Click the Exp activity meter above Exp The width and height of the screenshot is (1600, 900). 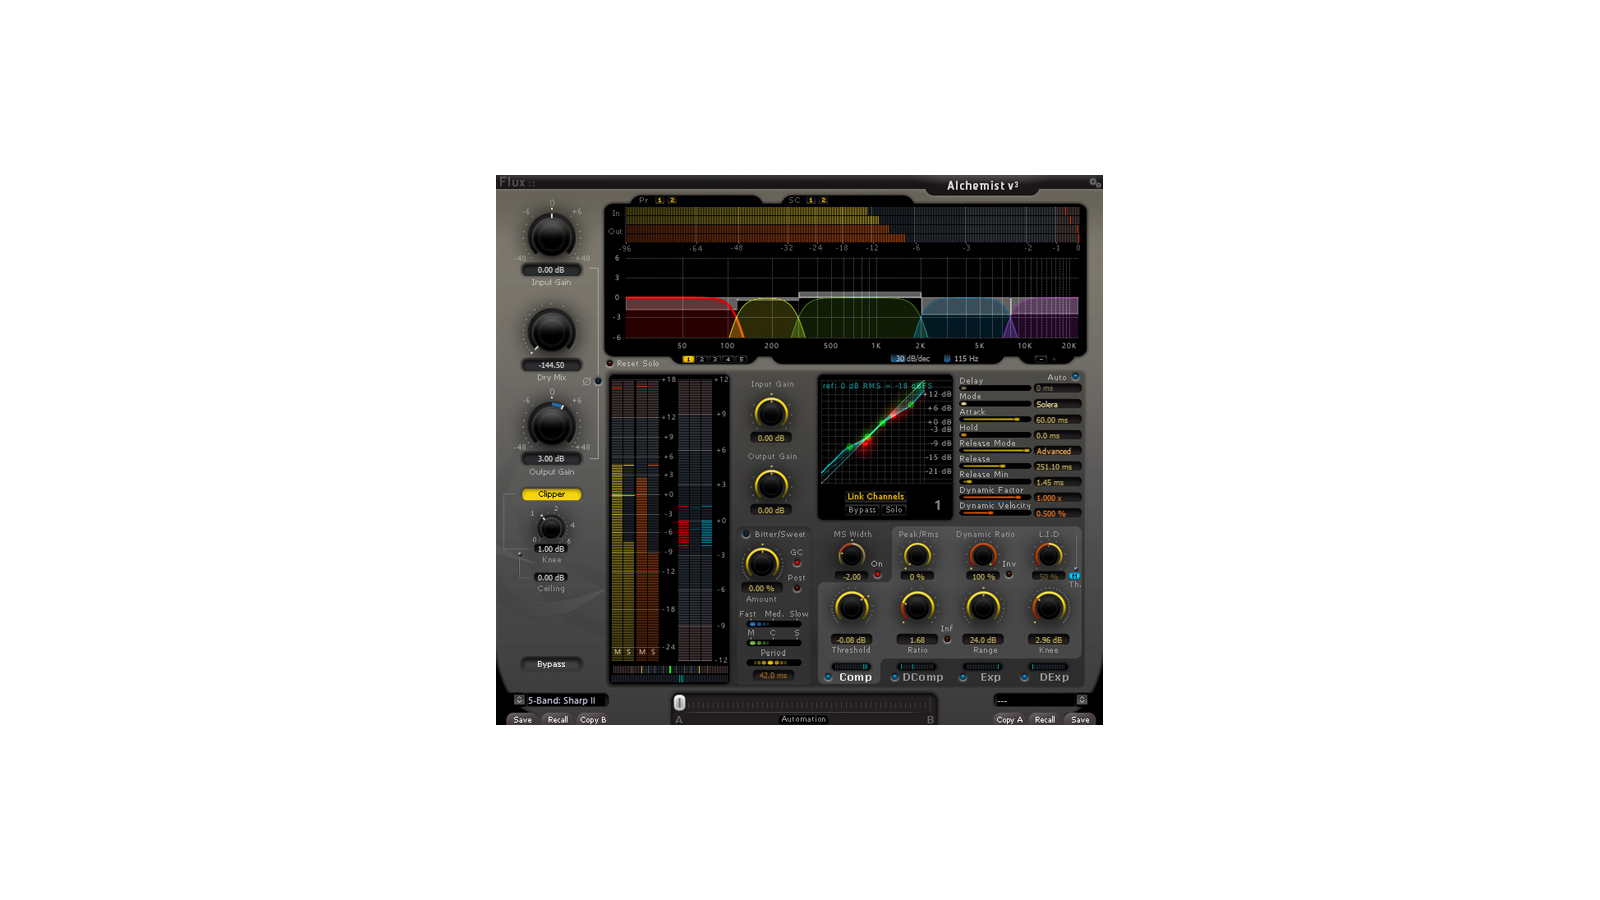pos(982,666)
